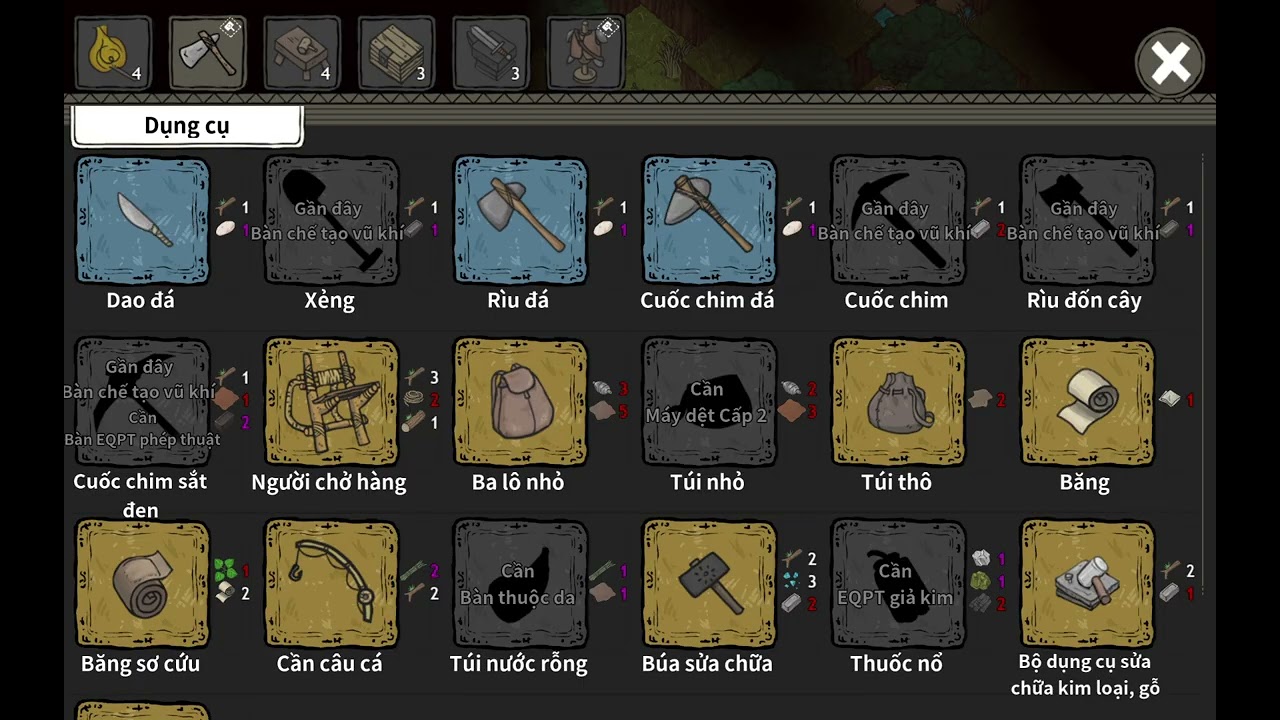The height and width of the screenshot is (720, 1280).
Task: Click the locked Thuốc nổ explosive slot
Action: coord(899,584)
